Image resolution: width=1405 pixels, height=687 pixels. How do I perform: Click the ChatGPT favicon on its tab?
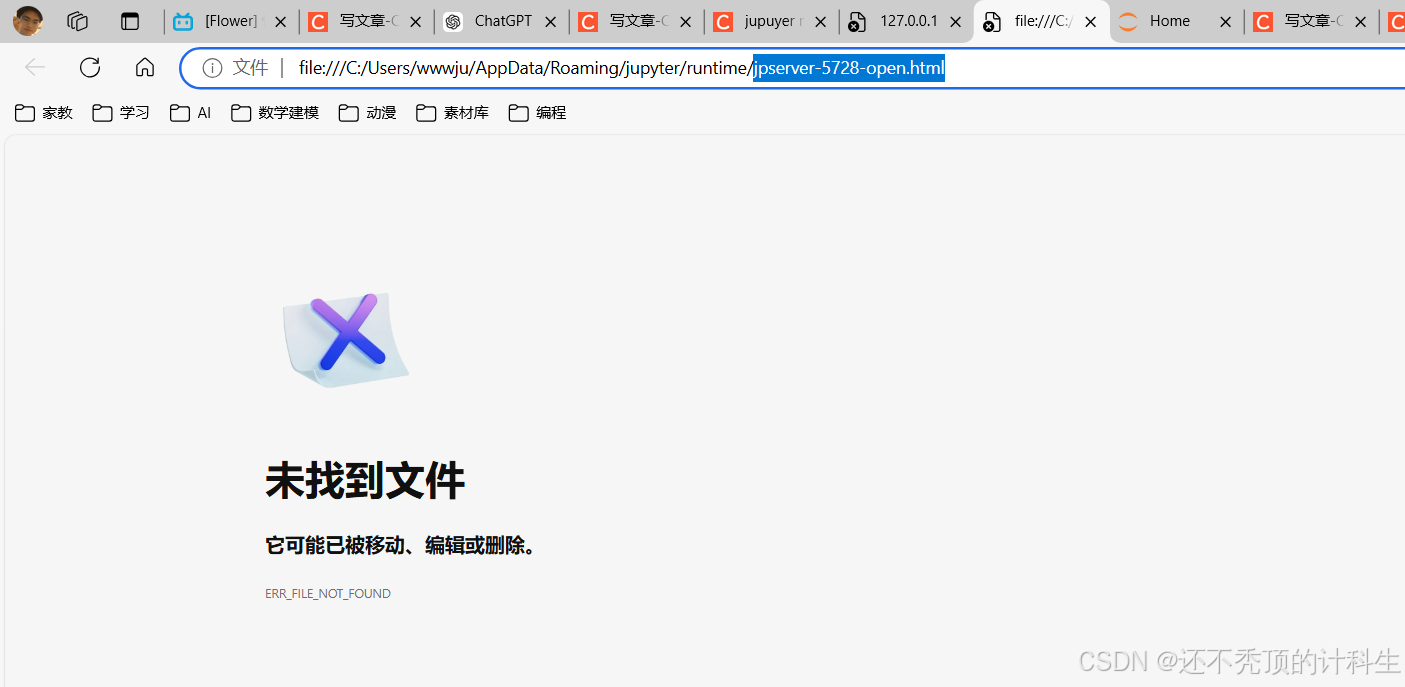coord(452,20)
